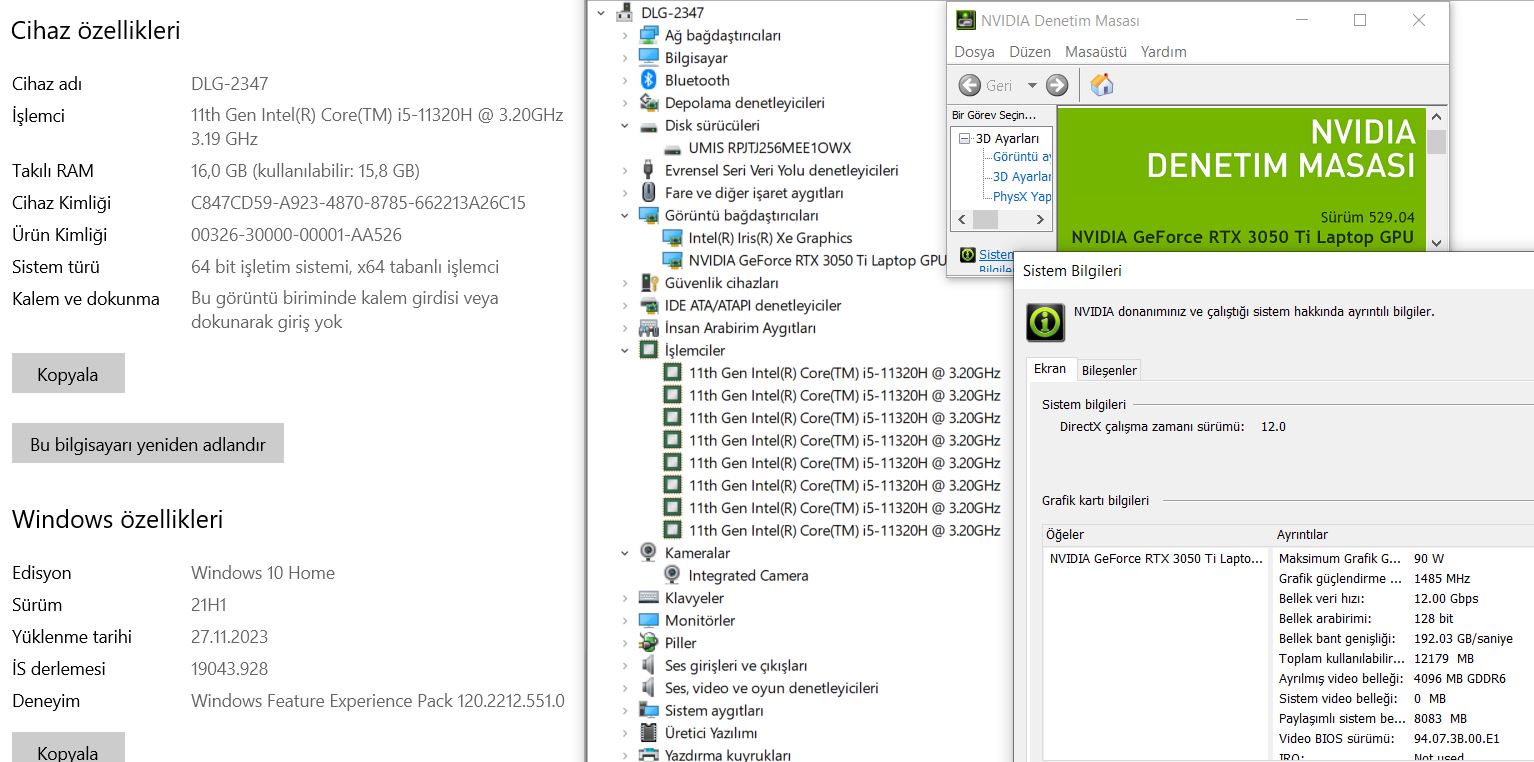Click the Sistem aygıtları icon
This screenshot has width=1534, height=762.
tap(649, 710)
